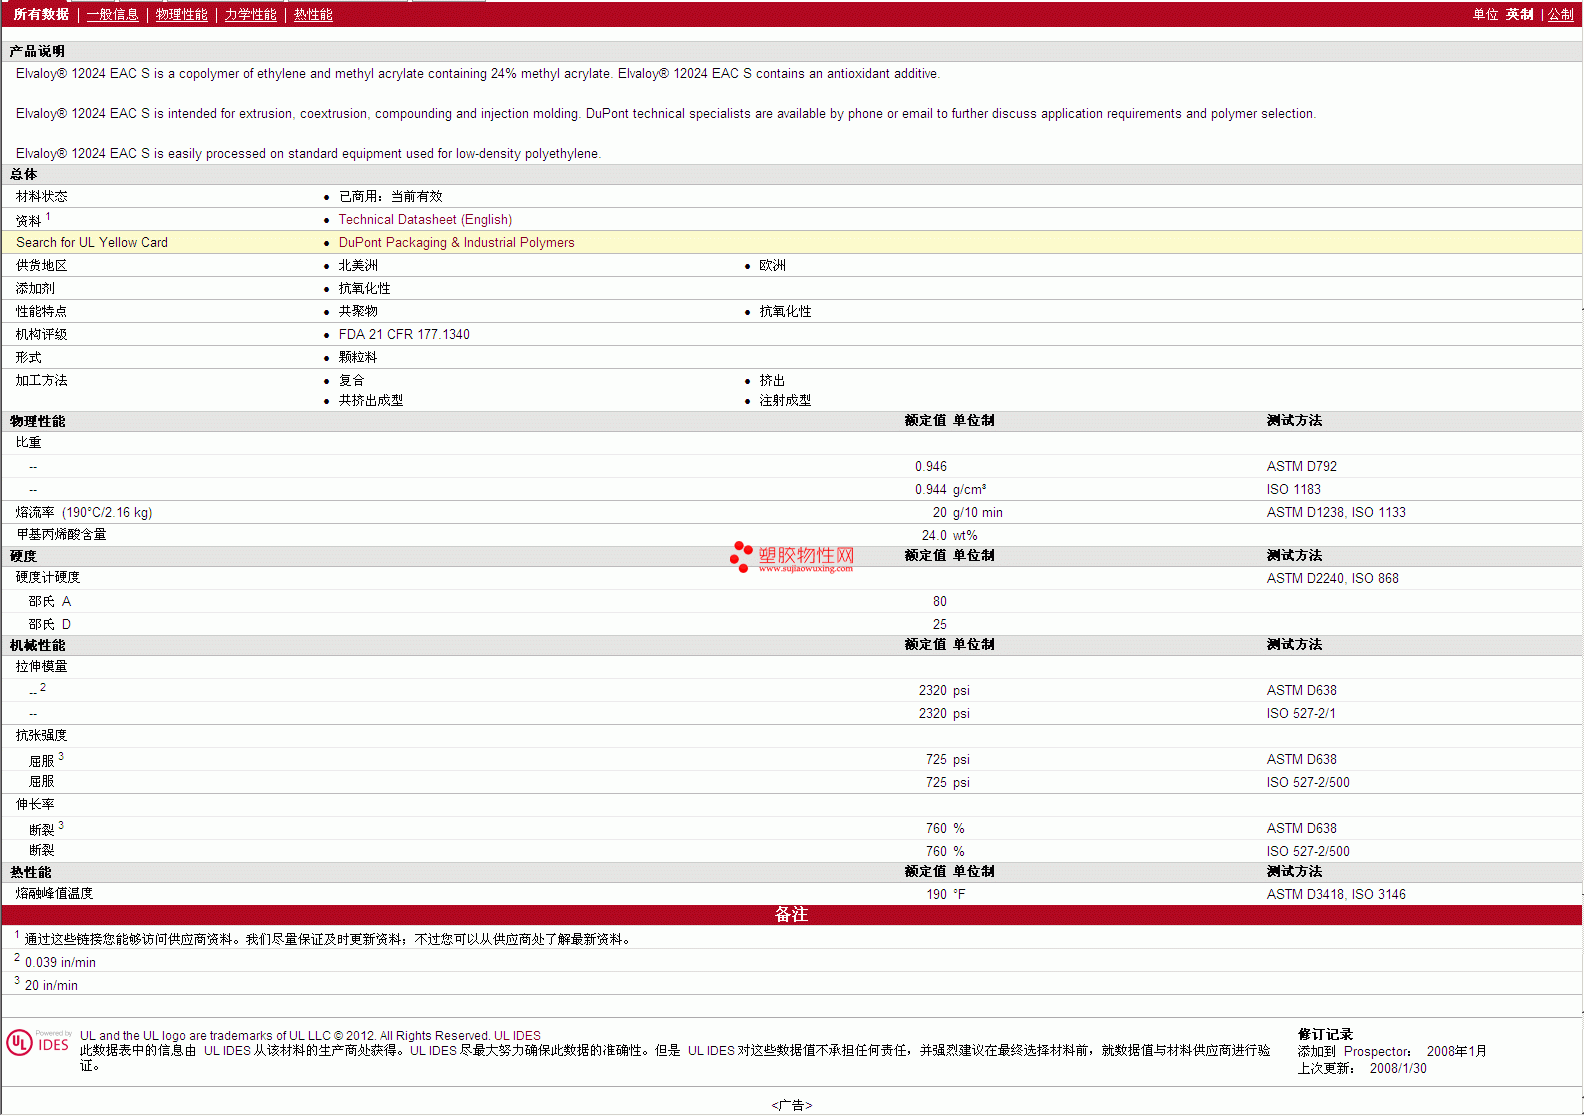Switch units to 公制
This screenshot has width=1584, height=1116.
[1561, 14]
